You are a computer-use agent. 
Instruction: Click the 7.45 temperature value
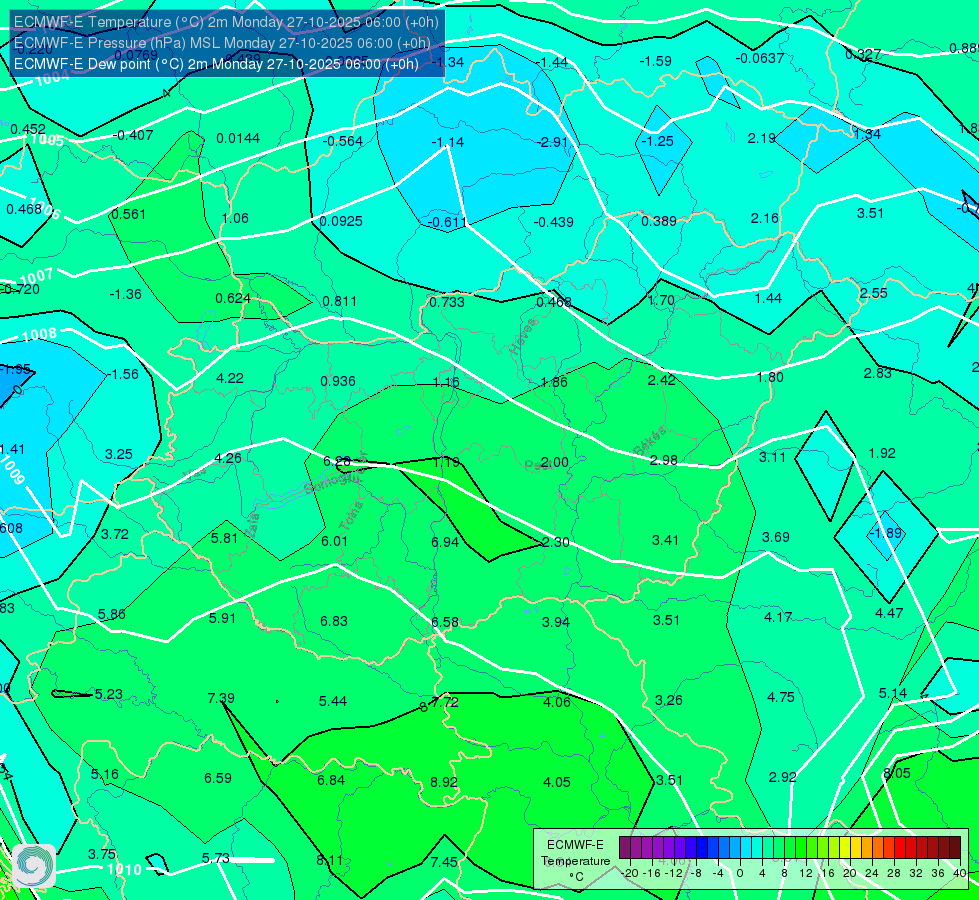point(444,862)
